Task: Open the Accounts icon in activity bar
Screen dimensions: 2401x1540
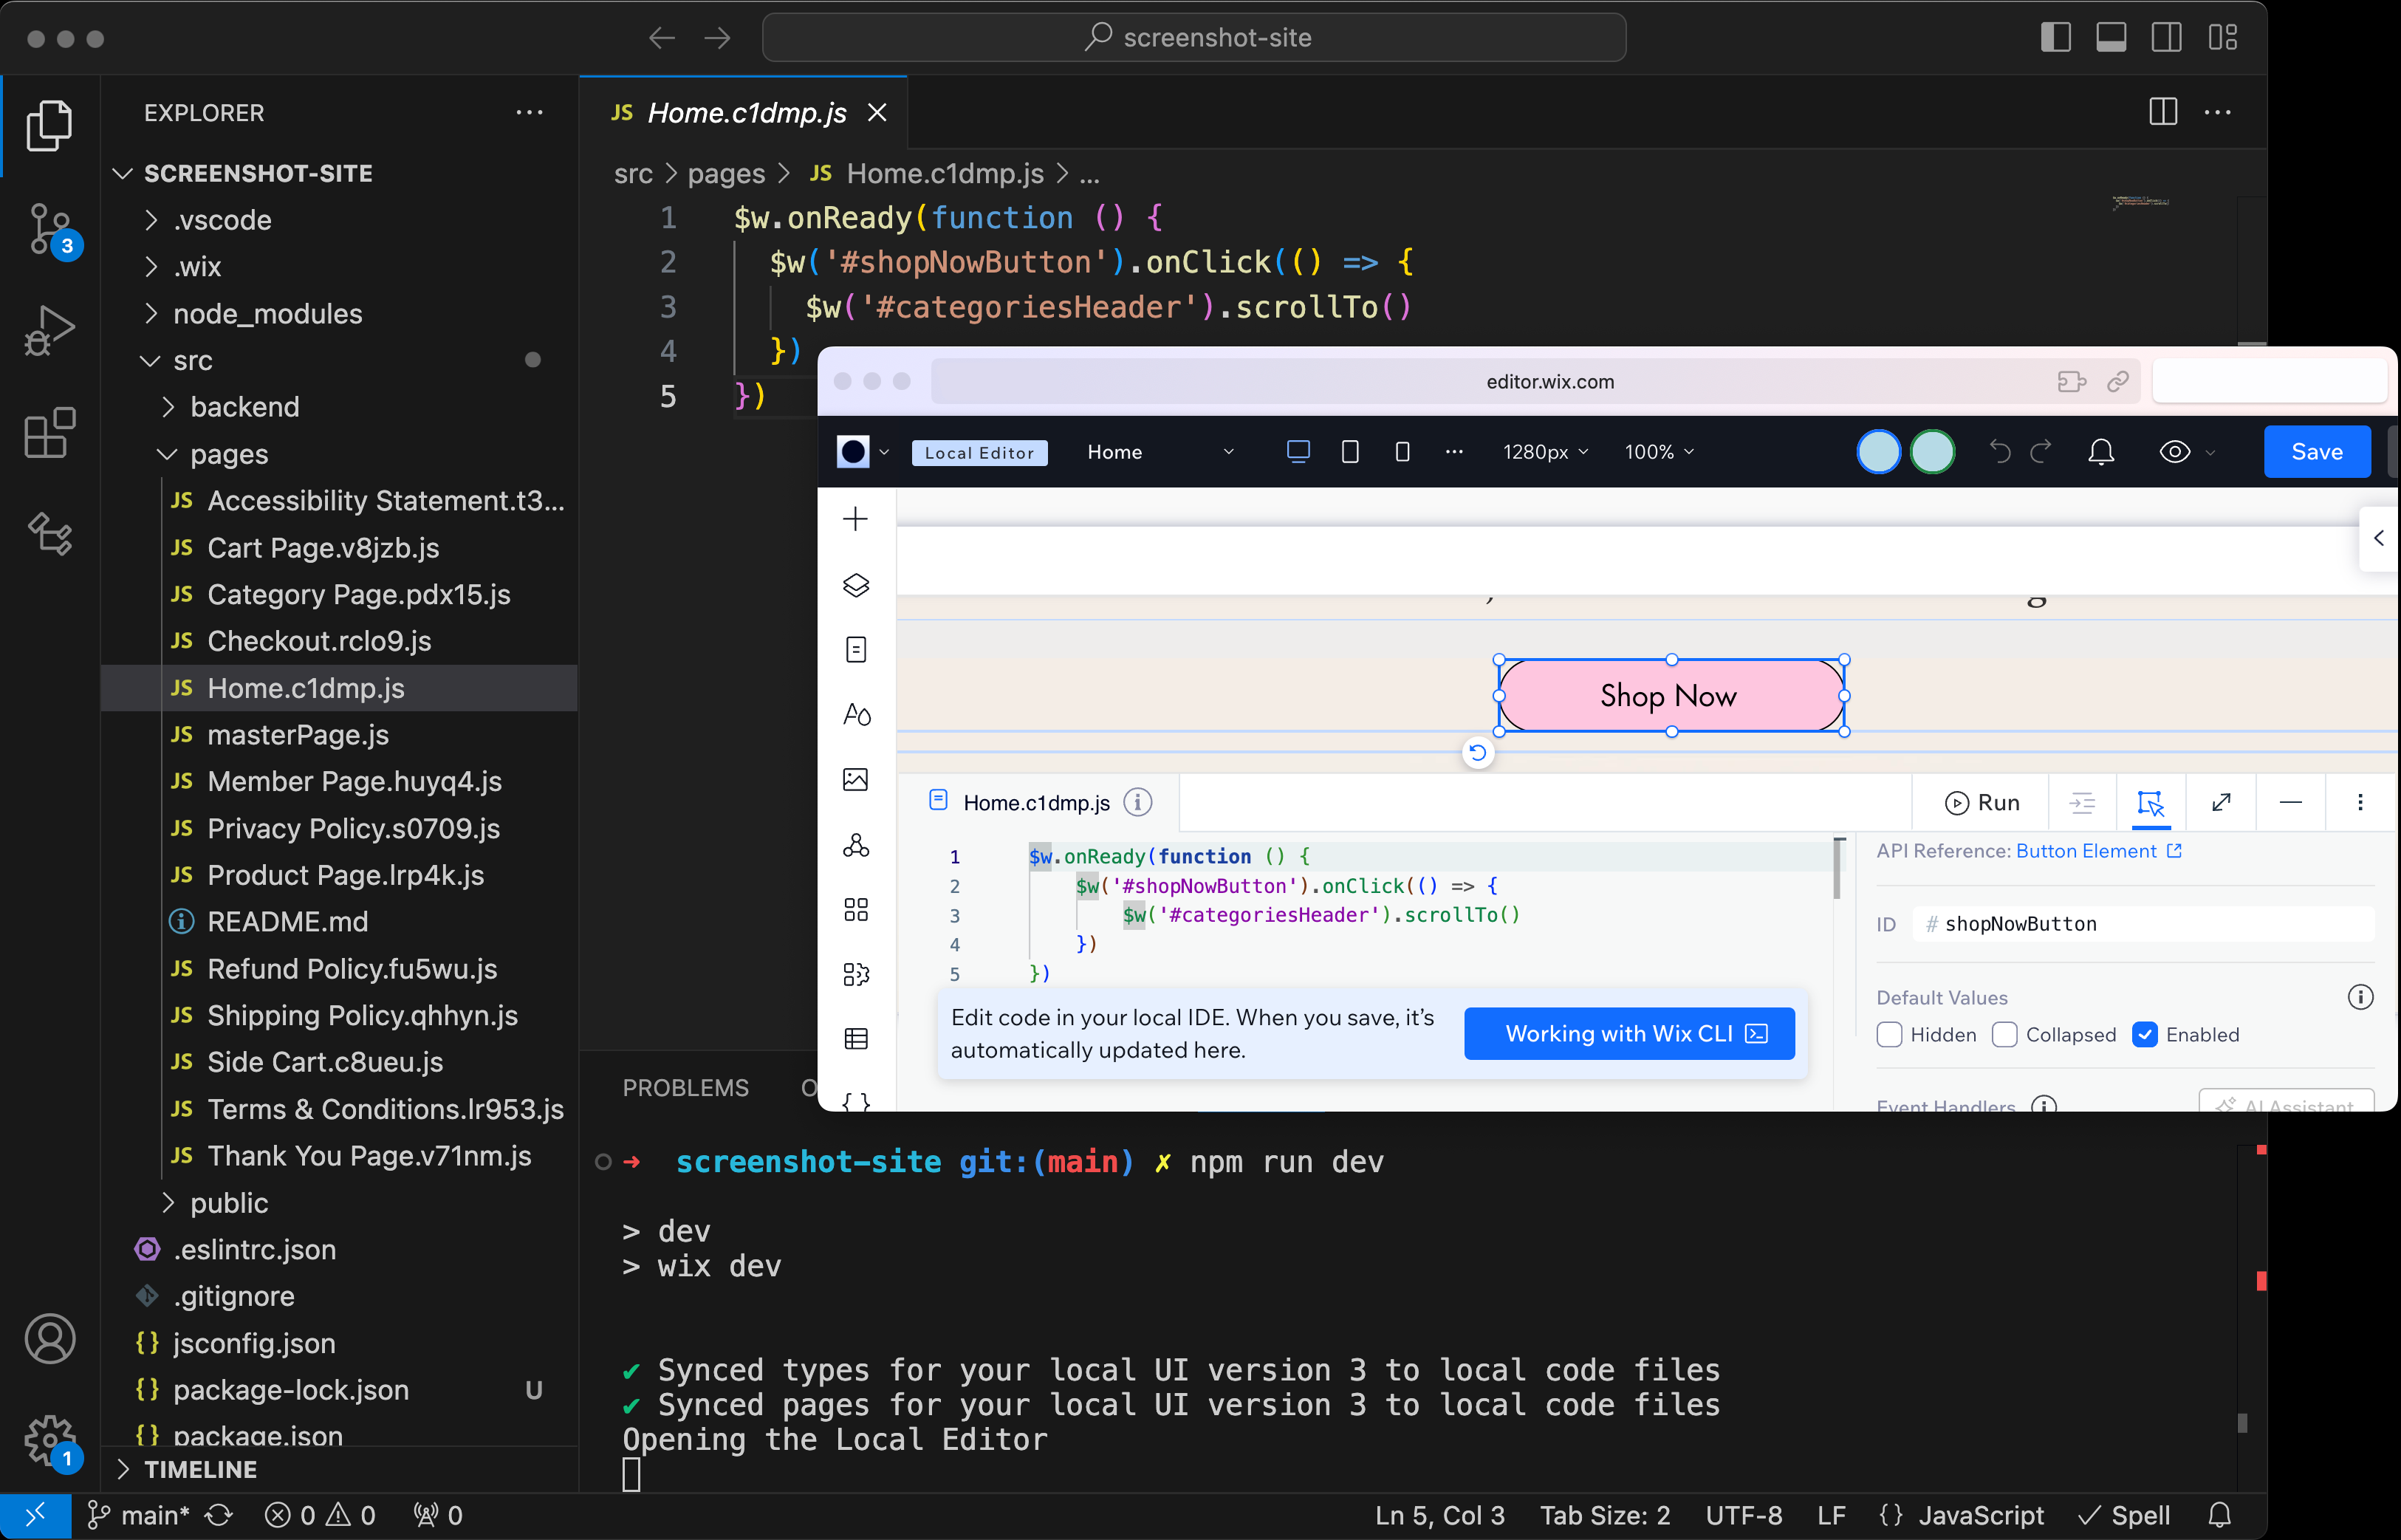Action: [49, 1338]
